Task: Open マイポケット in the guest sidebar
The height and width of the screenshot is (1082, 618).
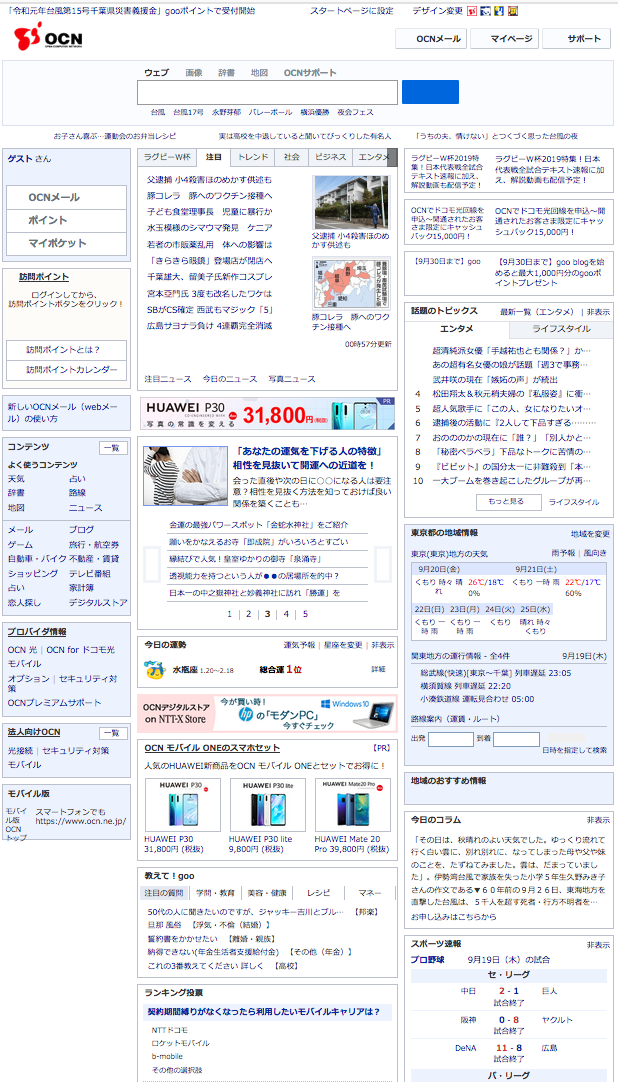Action: coord(66,244)
